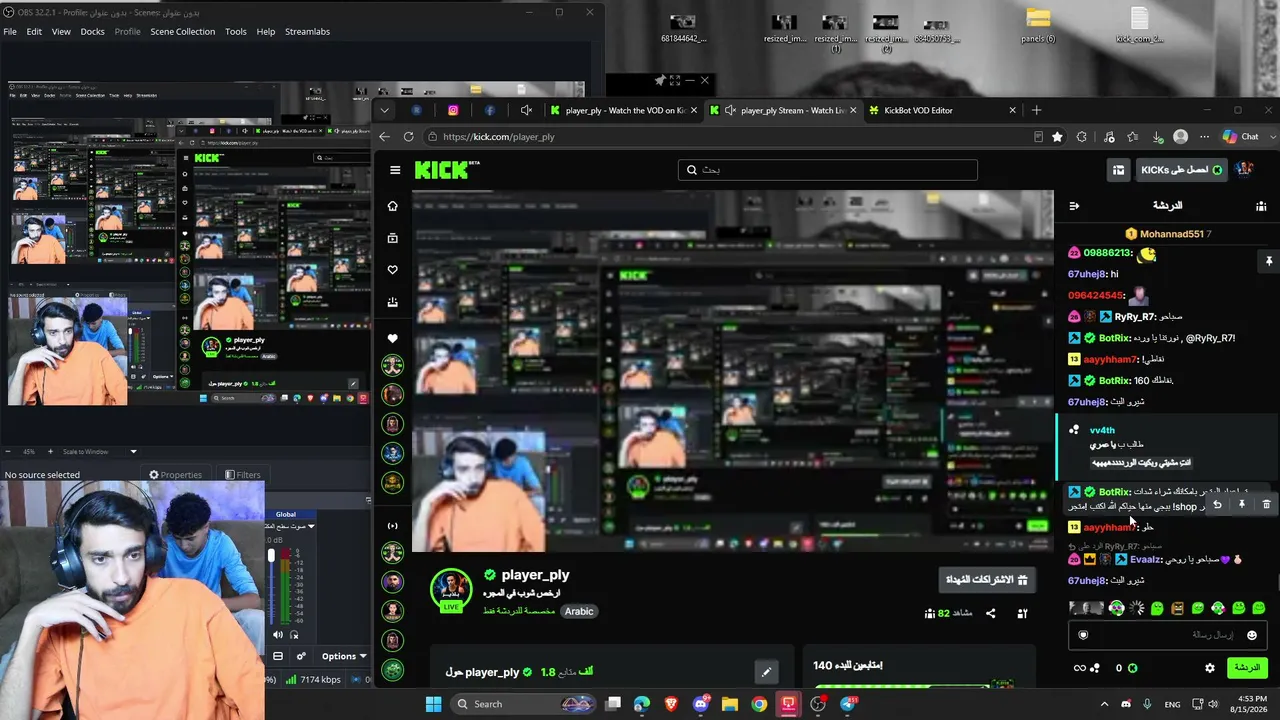Open the Facebook pinned tab
Image resolution: width=1280 pixels, height=720 pixels.
click(x=490, y=110)
